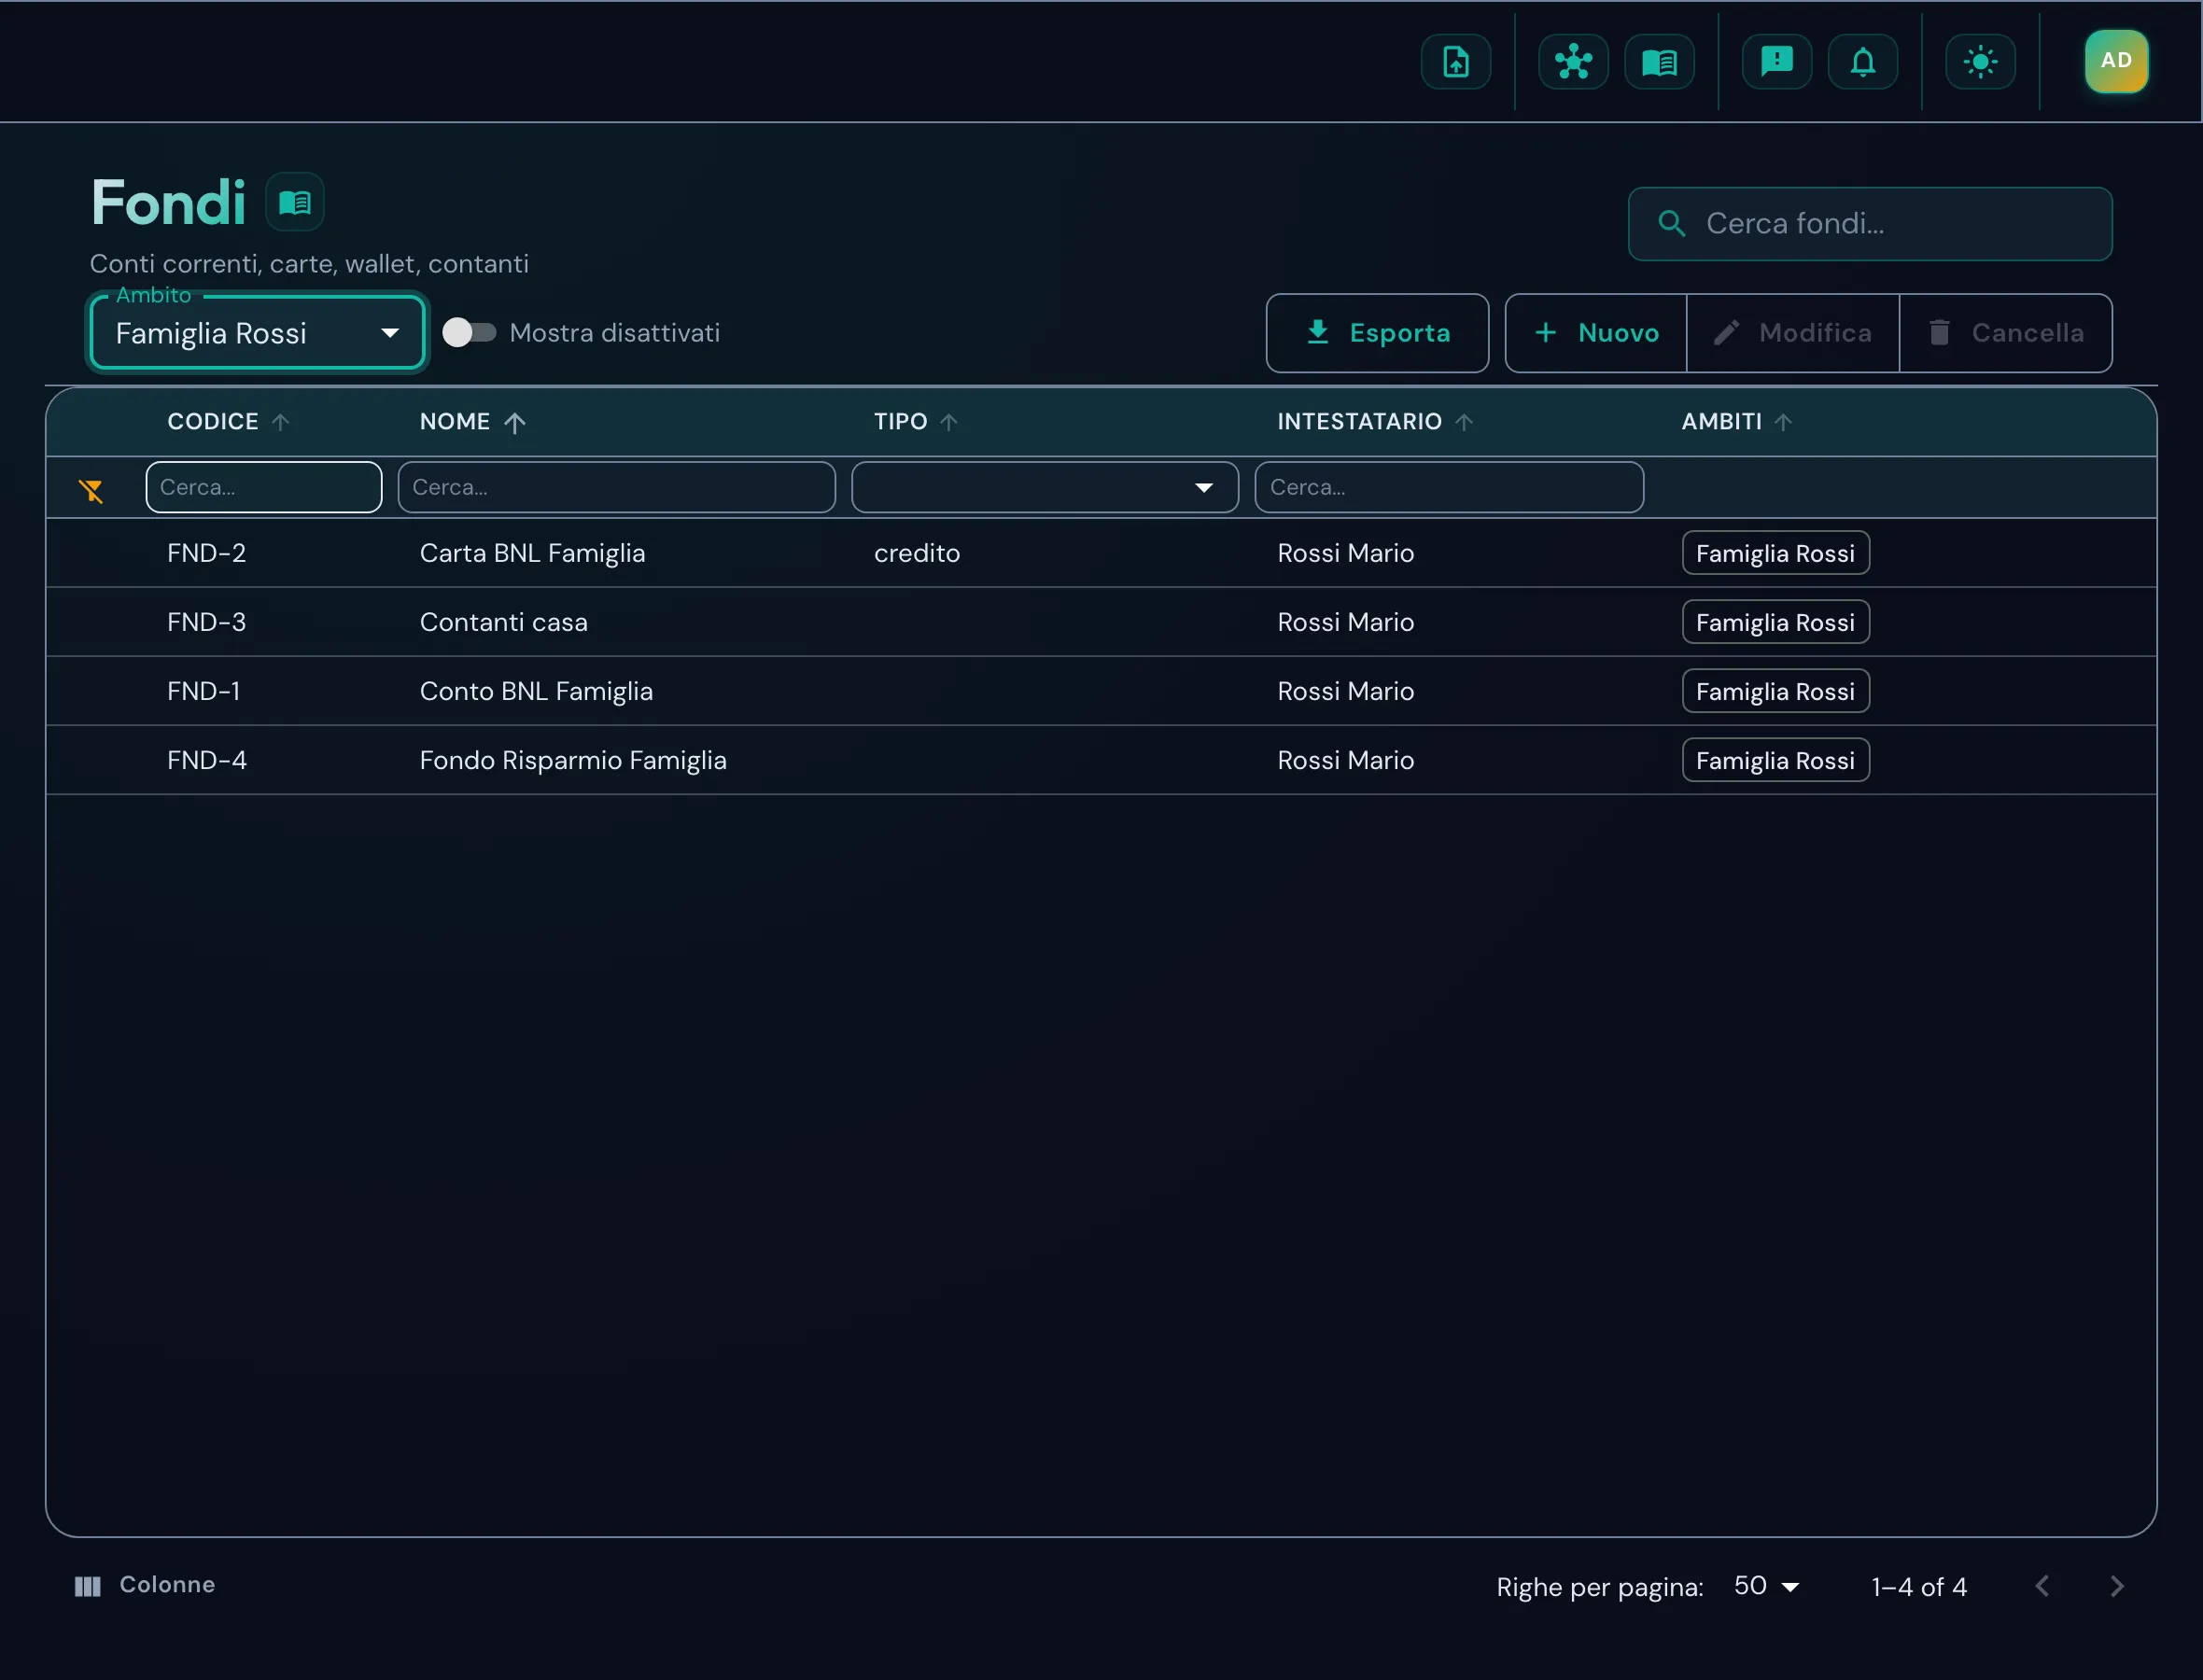
Task: Sort by CODICE column arrow
Action: coord(281,422)
